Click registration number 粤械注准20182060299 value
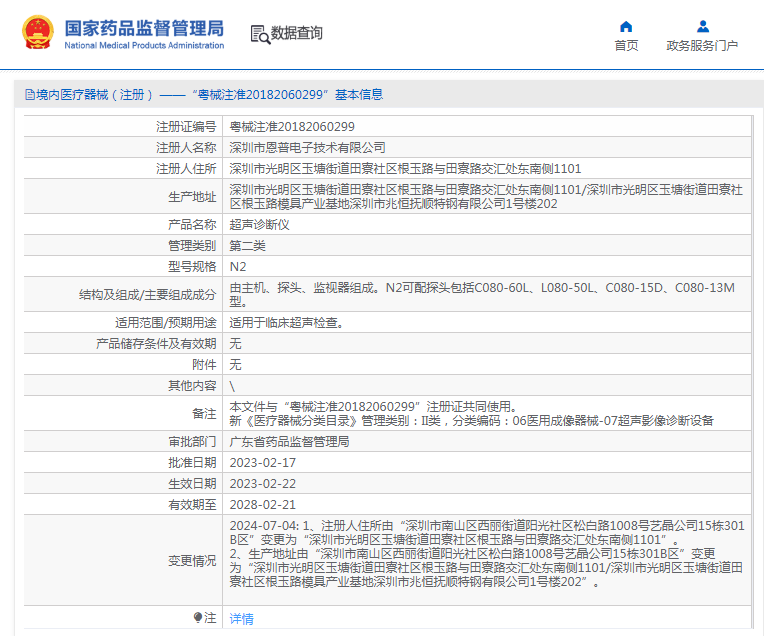764x636 pixels. (292, 127)
